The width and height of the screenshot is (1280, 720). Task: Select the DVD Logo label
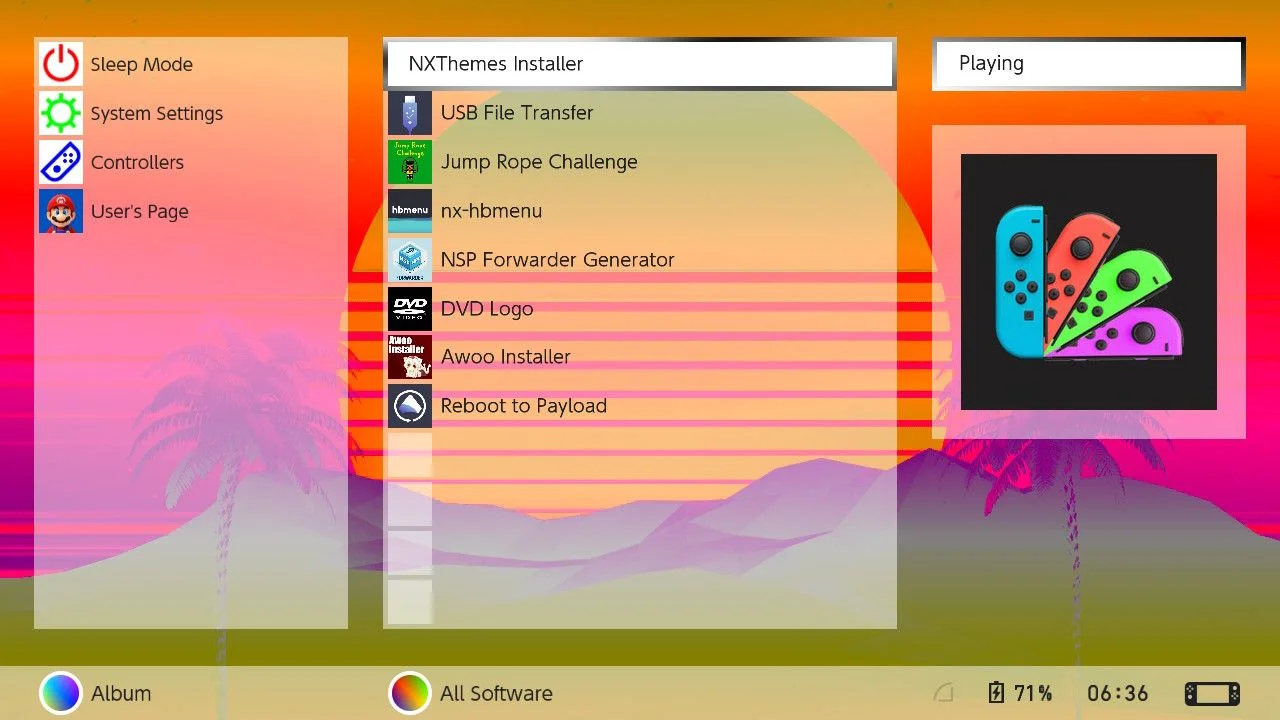[487, 309]
